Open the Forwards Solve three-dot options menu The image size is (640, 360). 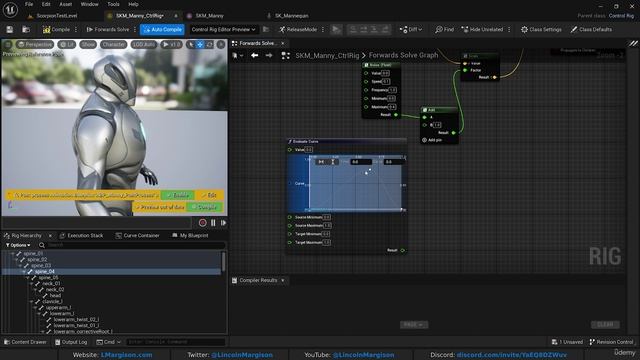[x=135, y=29]
